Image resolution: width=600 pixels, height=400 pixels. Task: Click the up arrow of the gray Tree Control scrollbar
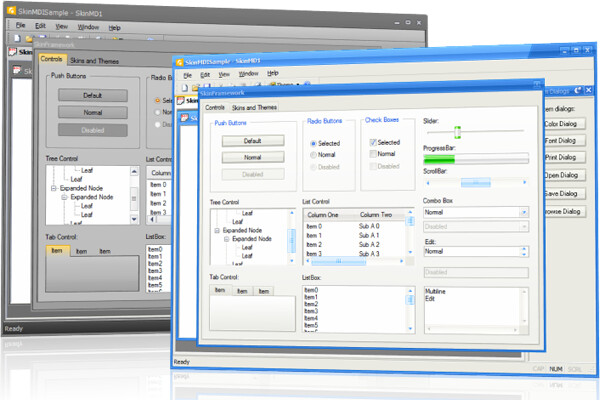click(134, 171)
